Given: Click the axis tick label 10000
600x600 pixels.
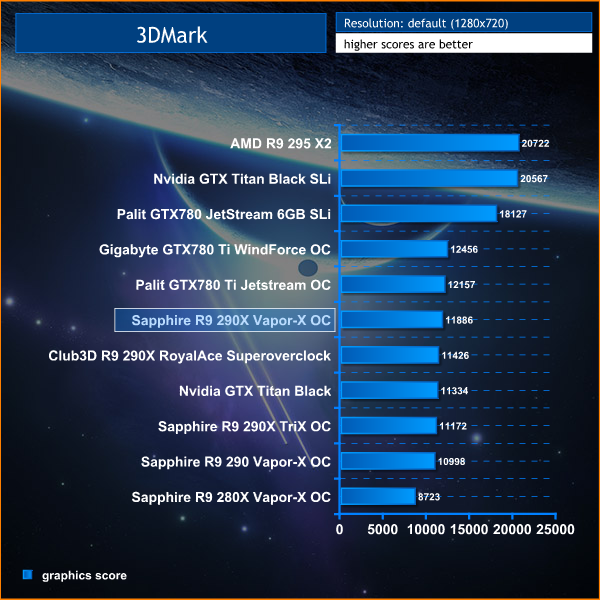Looking at the screenshot, I should coord(426,530).
